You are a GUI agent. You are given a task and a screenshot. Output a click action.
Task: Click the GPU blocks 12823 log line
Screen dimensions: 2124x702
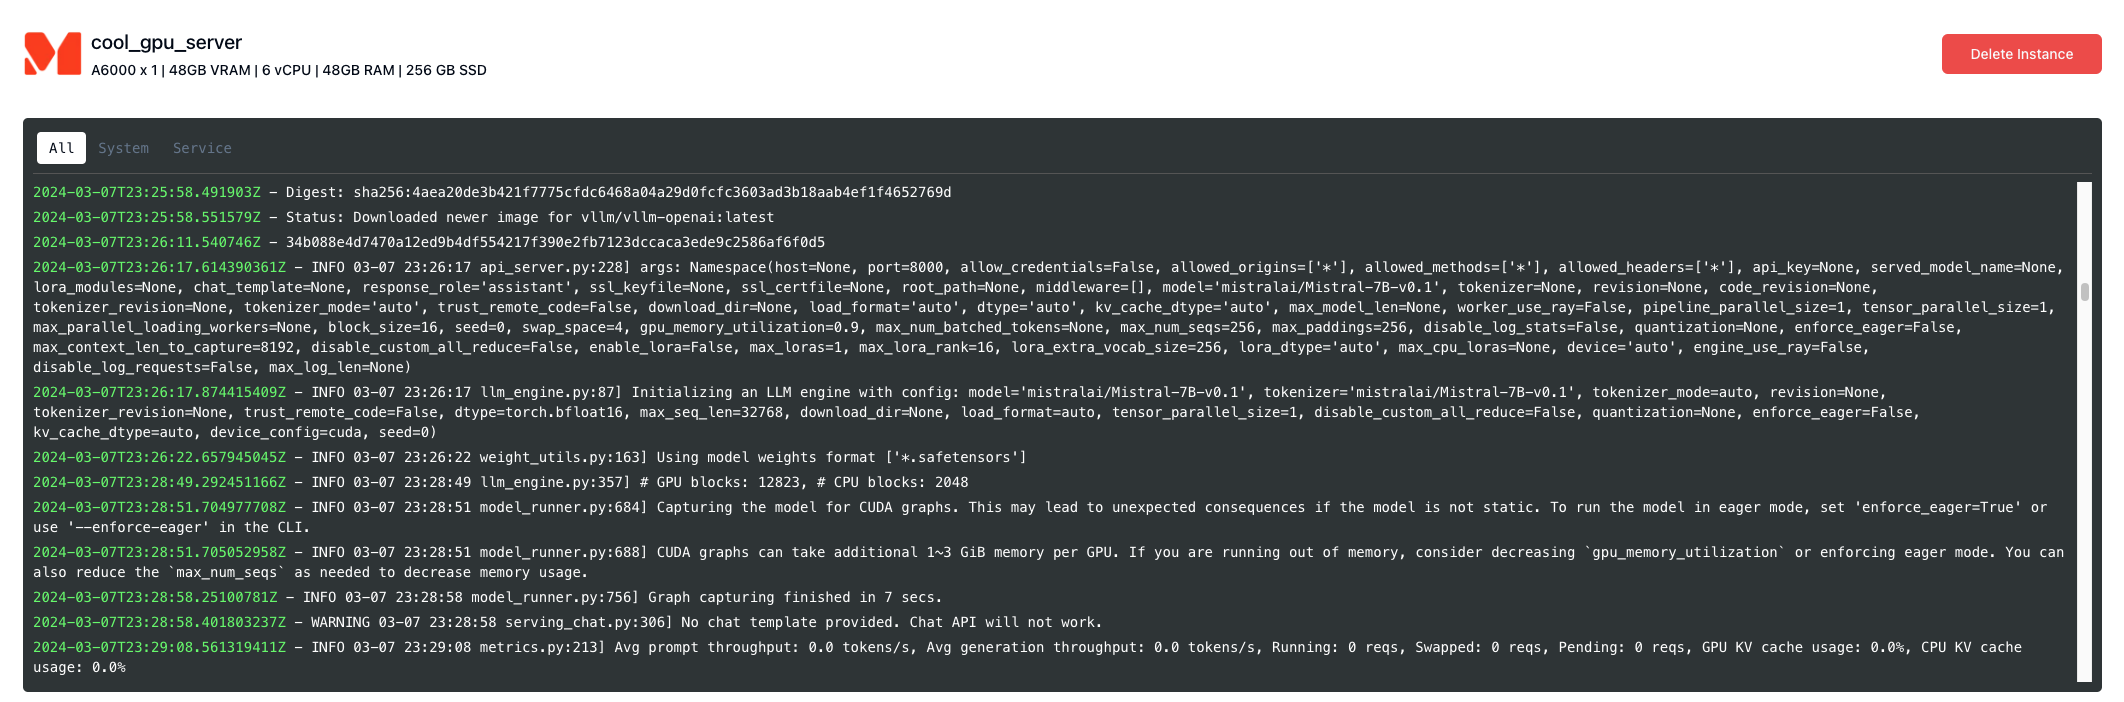[x=501, y=482]
